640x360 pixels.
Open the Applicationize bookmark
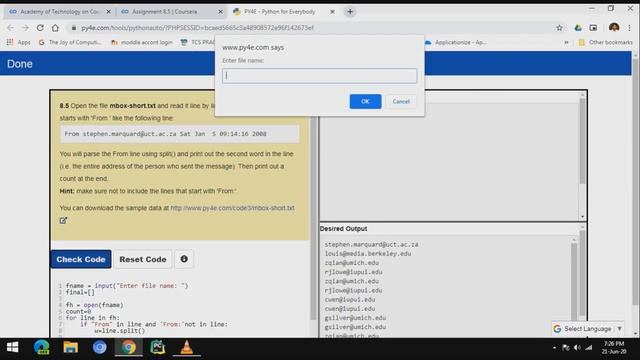[x=456, y=42]
